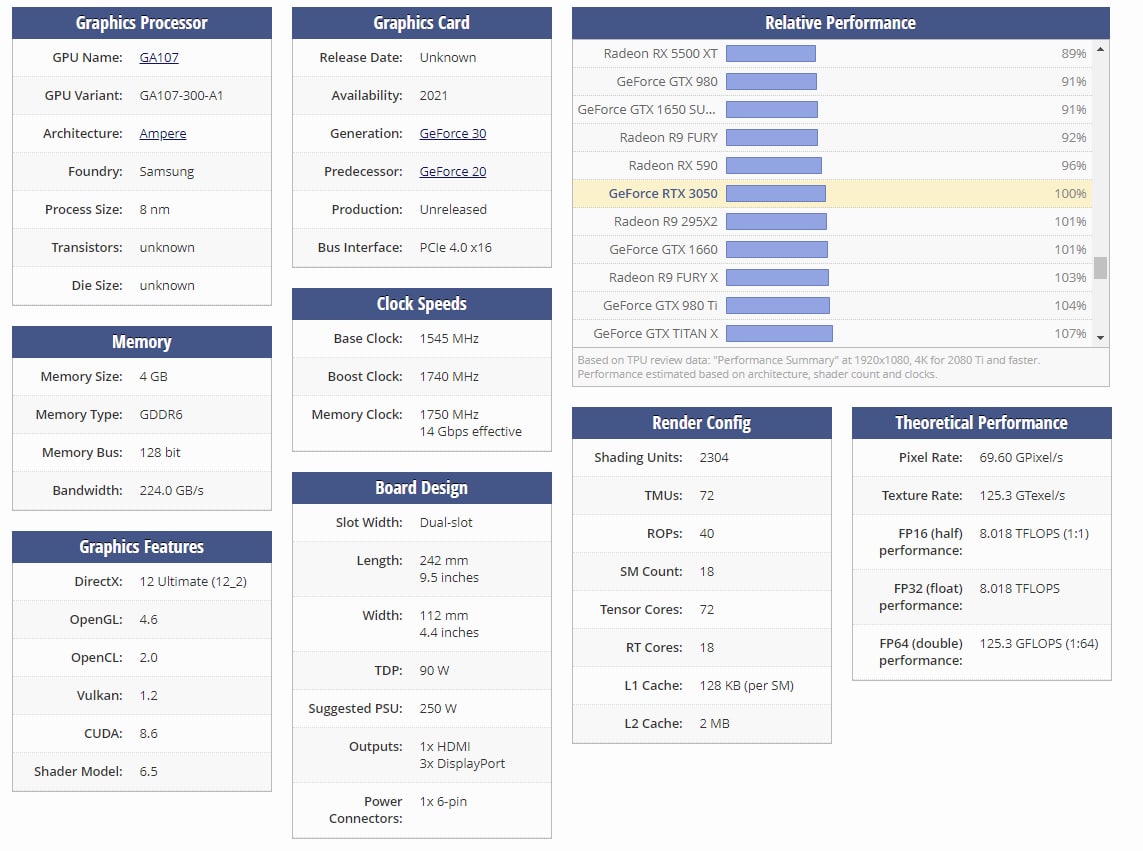Select Radeon R9 FURY X entry
Image resolution: width=1143 pixels, height=851 pixels.
coord(832,277)
